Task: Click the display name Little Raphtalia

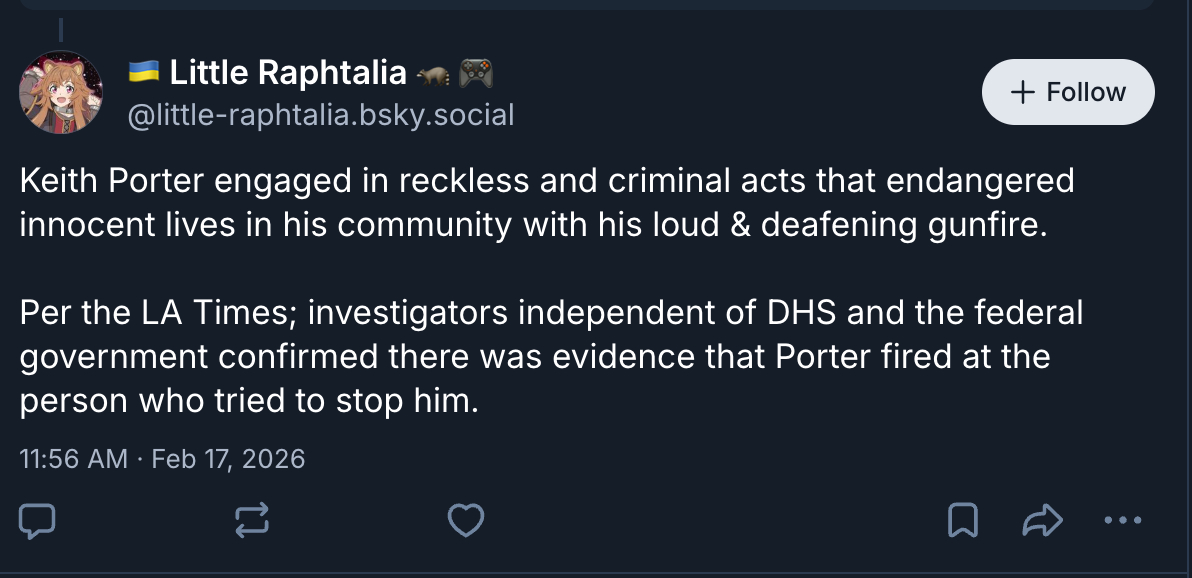Action: click(288, 73)
